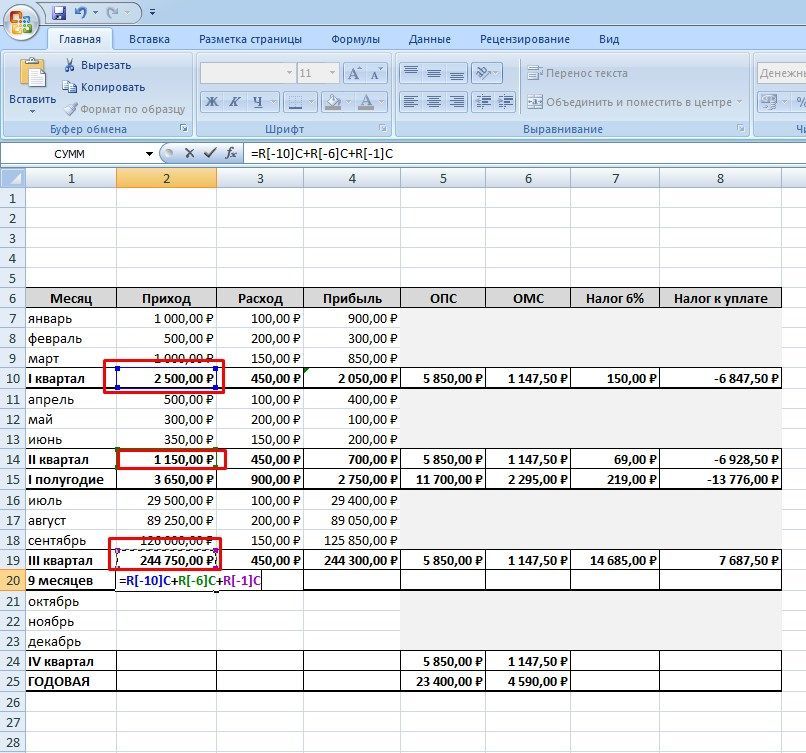Open the name box dropdown next to СУММ
806x753 pixels.
click(x=150, y=153)
